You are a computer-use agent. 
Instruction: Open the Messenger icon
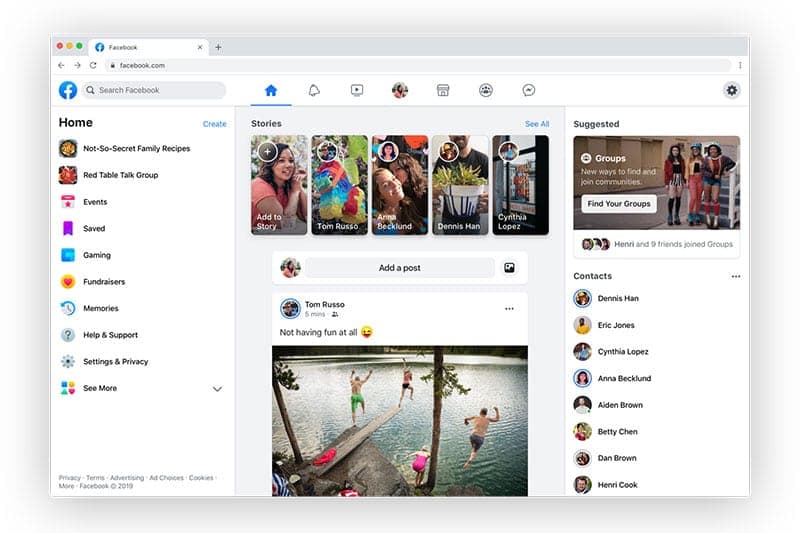coord(529,90)
